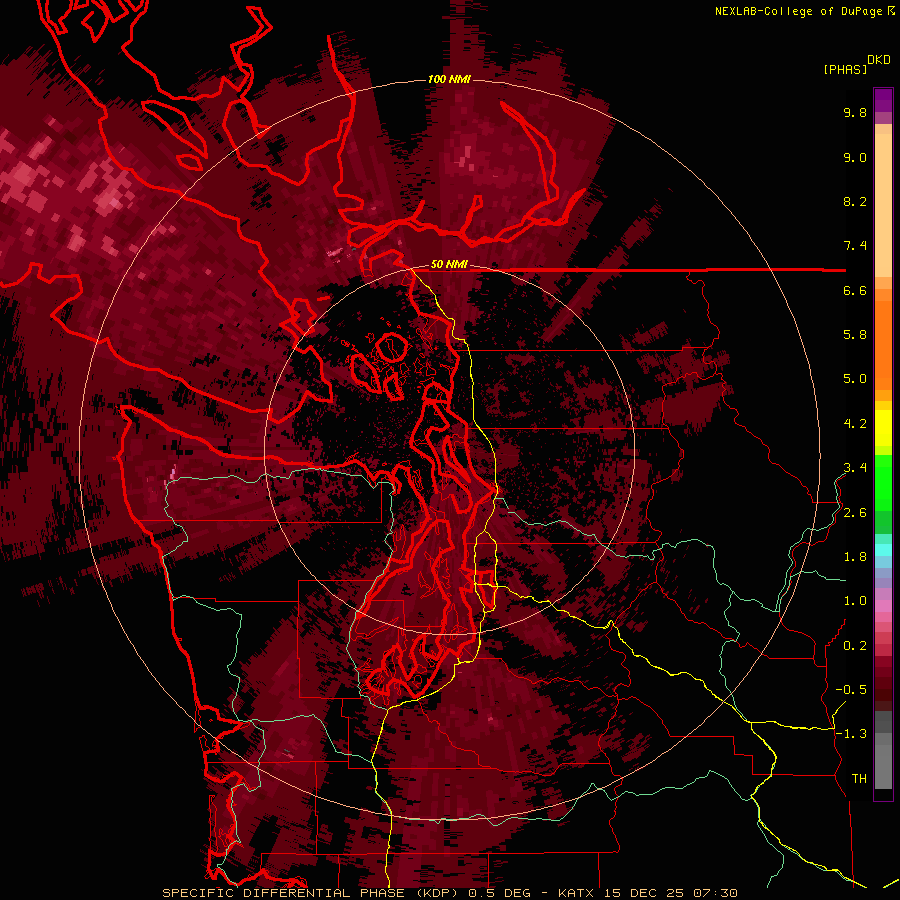This screenshot has height=900, width=900.
Task: Click the -1.3 value on the color scale
Action: 851,734
